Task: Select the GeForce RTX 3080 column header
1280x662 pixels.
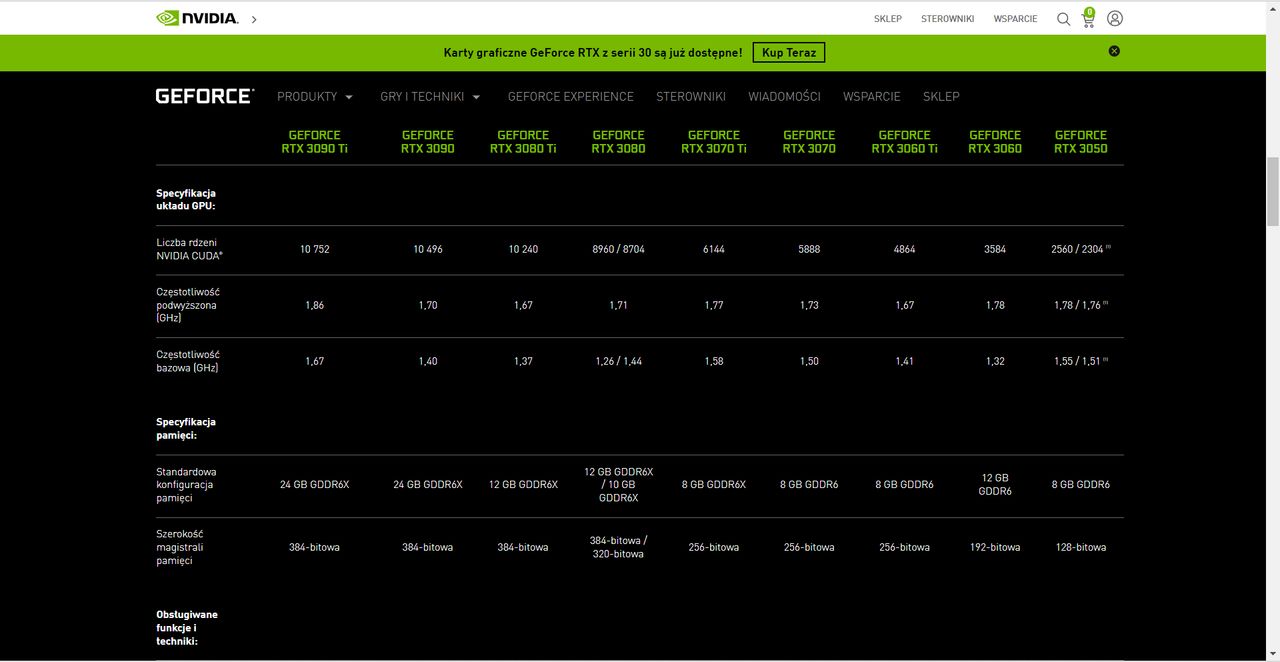Action: coord(618,142)
